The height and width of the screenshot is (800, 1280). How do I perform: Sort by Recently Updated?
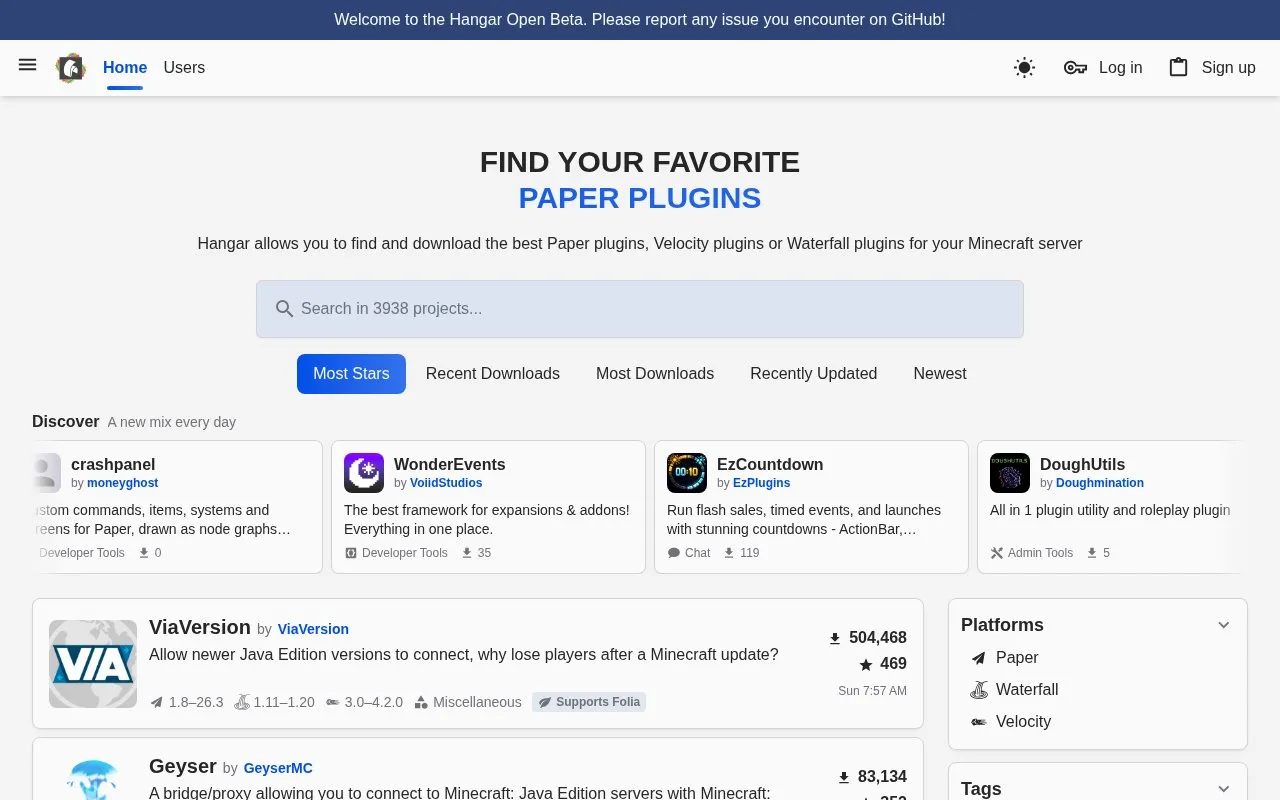(814, 374)
